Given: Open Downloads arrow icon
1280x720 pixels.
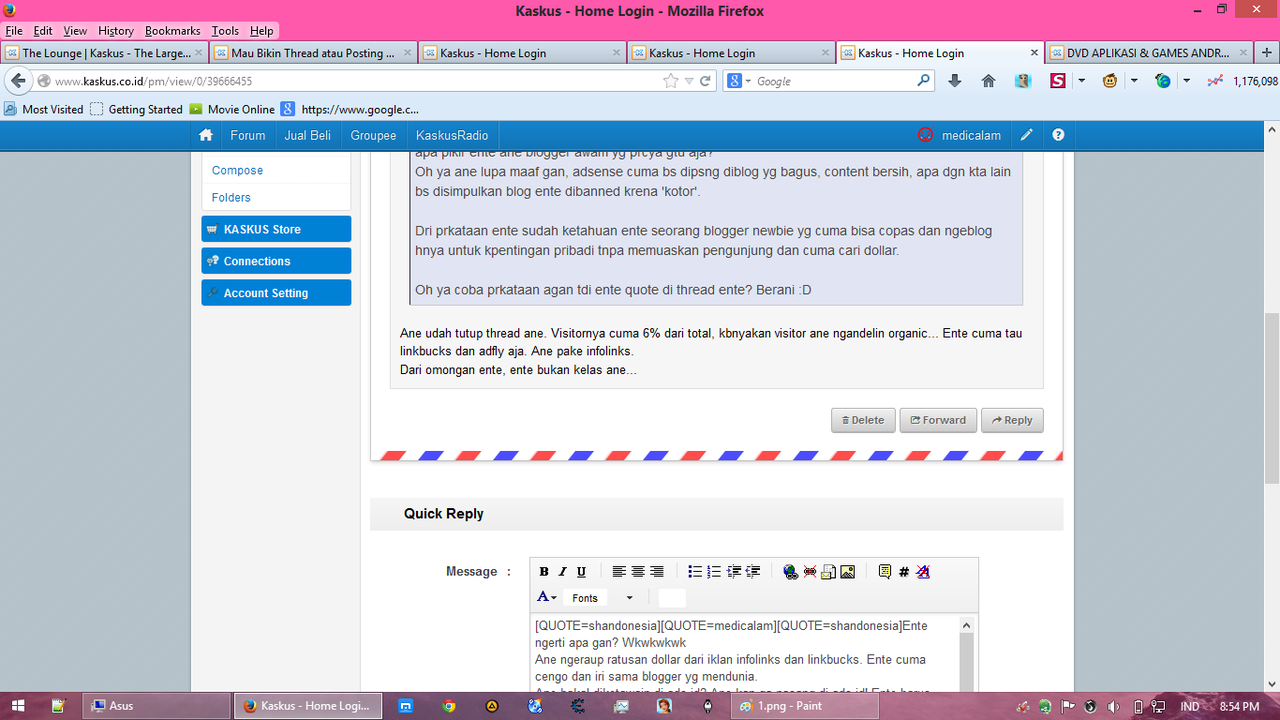Looking at the screenshot, I should point(954,81).
